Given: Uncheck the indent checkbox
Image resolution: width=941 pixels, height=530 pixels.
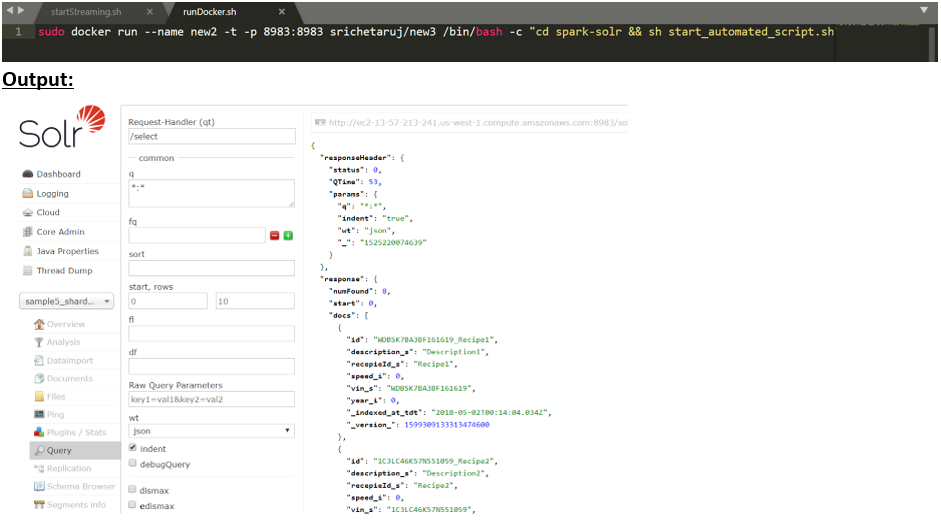Looking at the screenshot, I should (x=133, y=448).
